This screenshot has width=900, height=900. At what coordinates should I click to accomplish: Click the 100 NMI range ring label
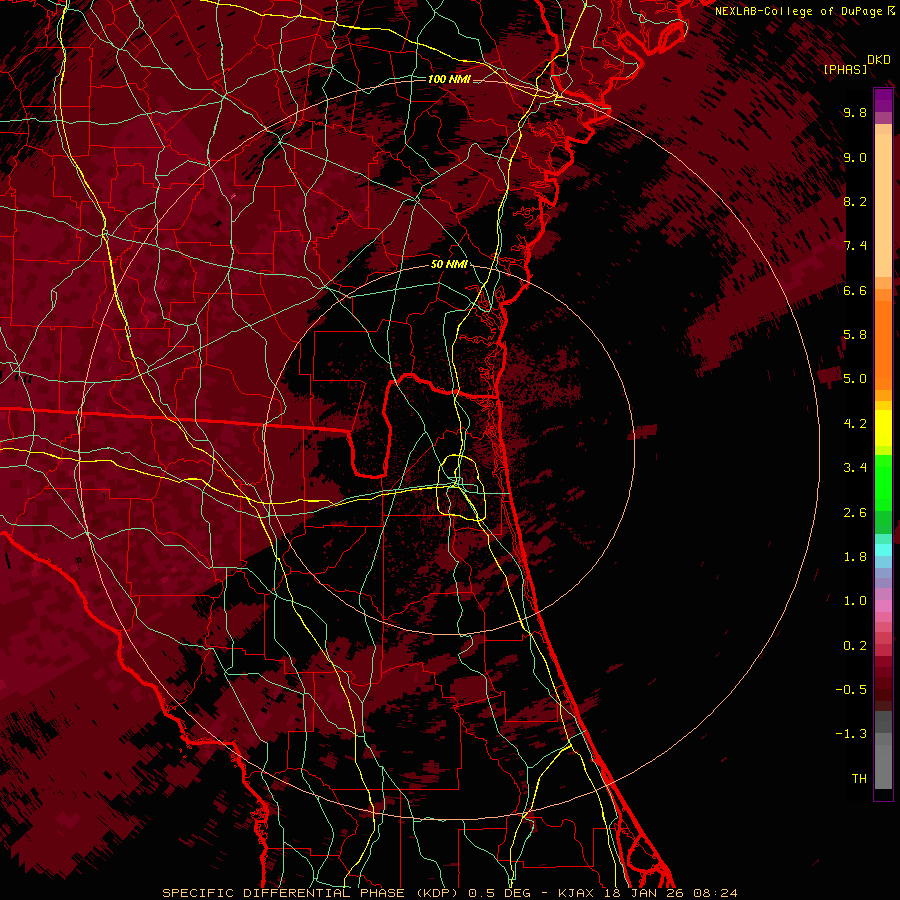click(449, 79)
